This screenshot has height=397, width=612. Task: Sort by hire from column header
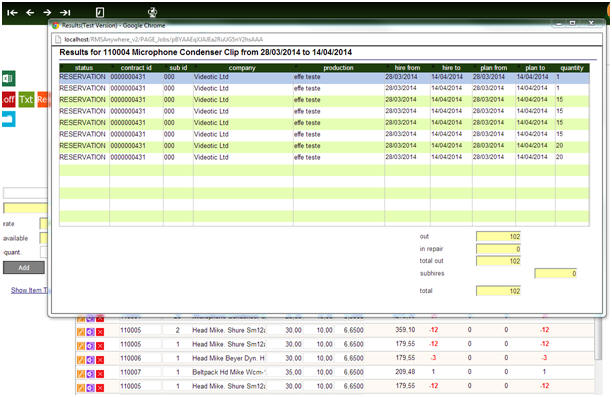tap(407, 68)
